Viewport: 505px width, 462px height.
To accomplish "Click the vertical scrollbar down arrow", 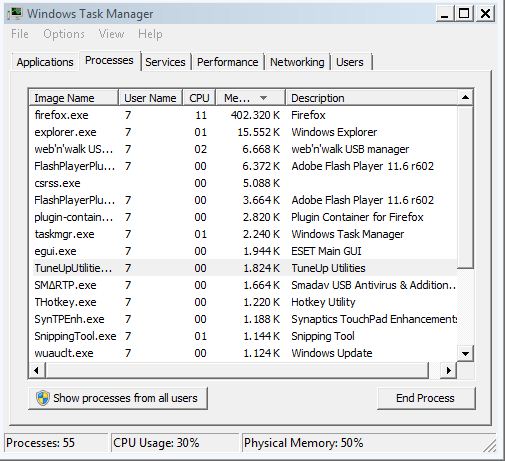I will 465,353.
